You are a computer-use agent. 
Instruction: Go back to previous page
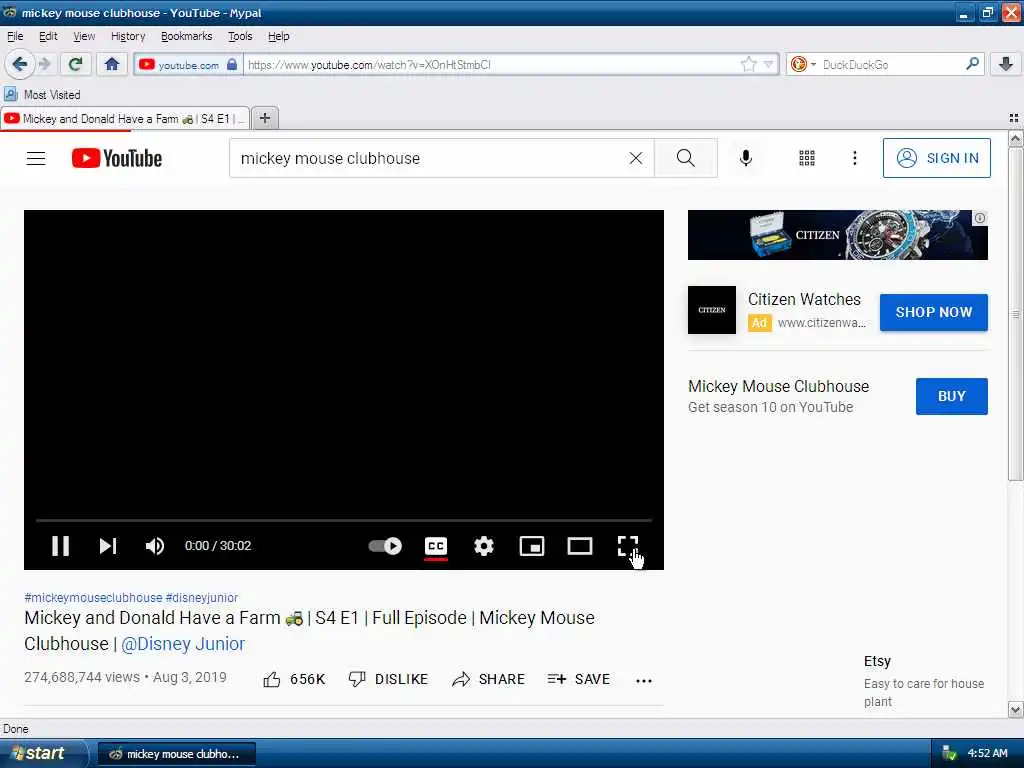pos(20,64)
